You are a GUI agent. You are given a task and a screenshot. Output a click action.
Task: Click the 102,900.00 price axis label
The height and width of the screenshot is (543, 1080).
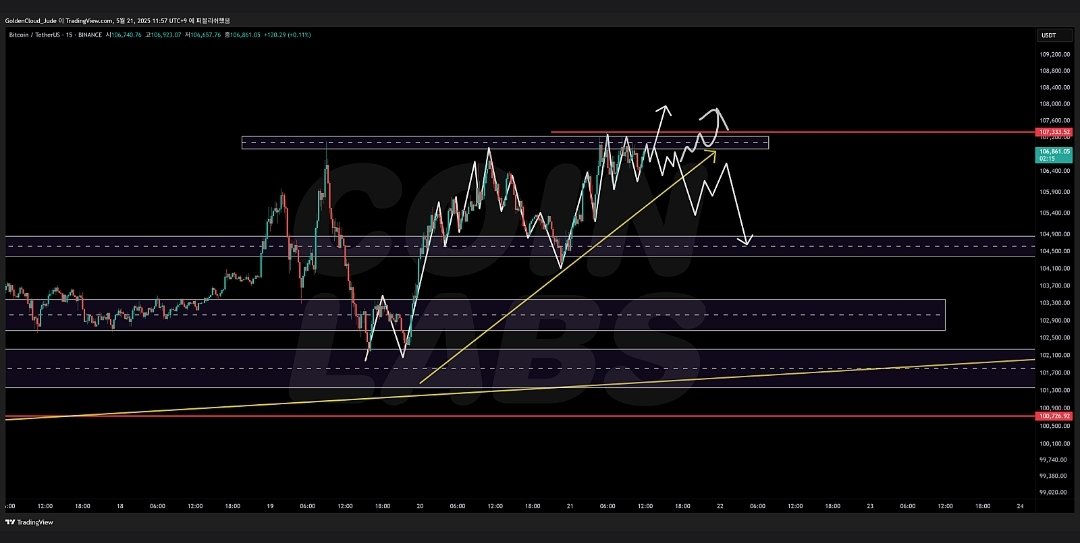1055,320
